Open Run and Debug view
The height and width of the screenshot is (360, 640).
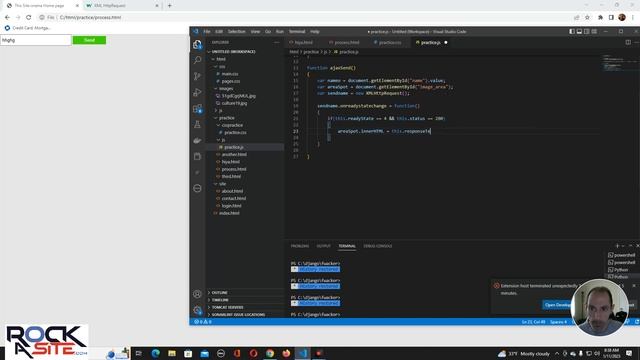198,92
